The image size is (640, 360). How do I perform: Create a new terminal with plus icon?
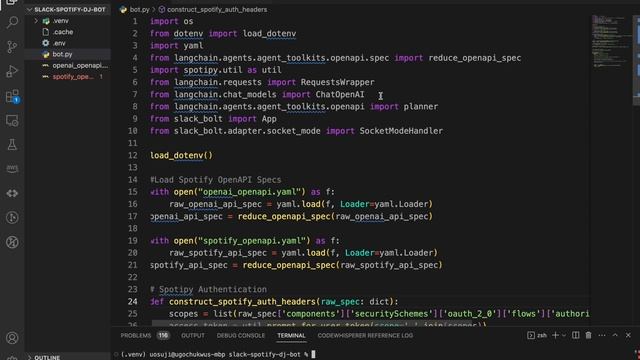[x=555, y=335]
